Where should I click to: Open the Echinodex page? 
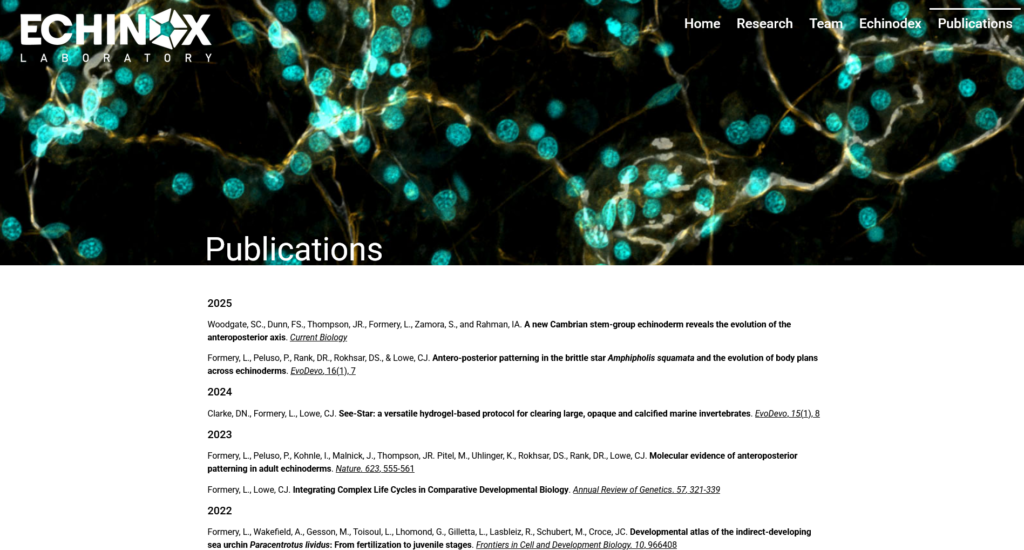pyautogui.click(x=890, y=24)
